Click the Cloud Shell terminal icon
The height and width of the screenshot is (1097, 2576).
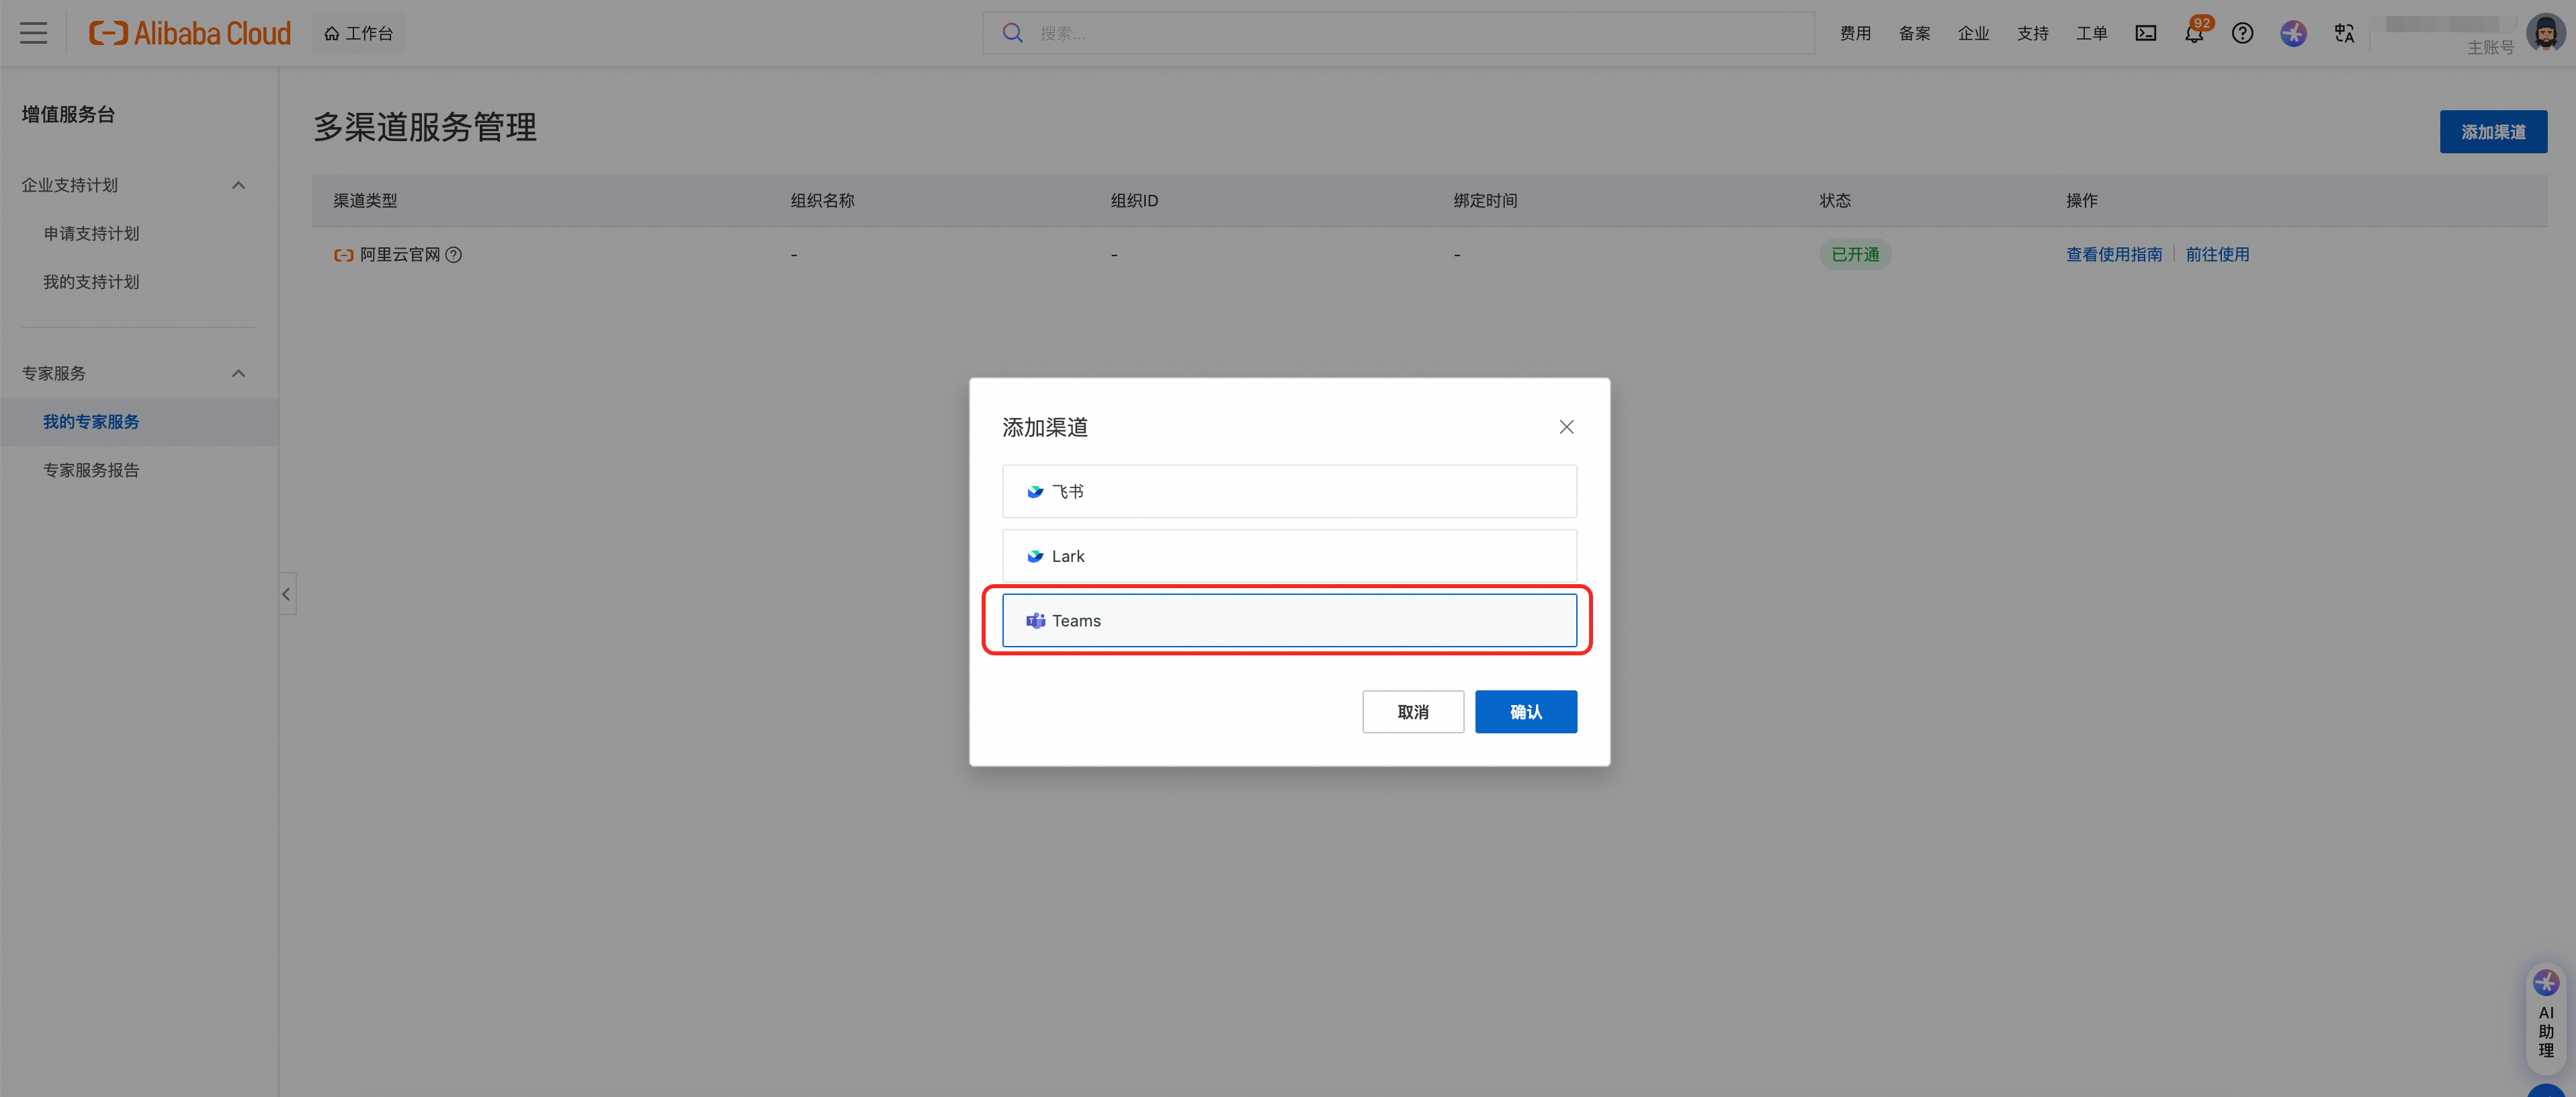(2145, 33)
